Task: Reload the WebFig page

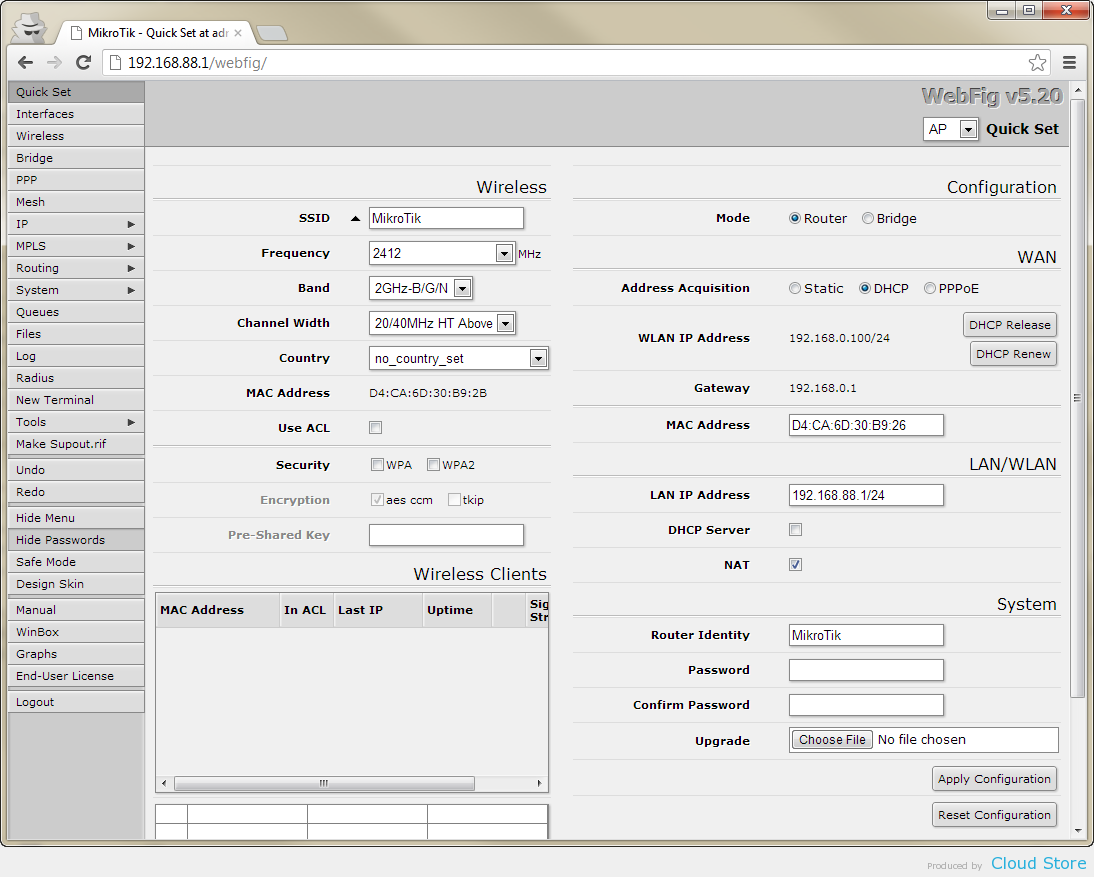Action: tap(84, 63)
